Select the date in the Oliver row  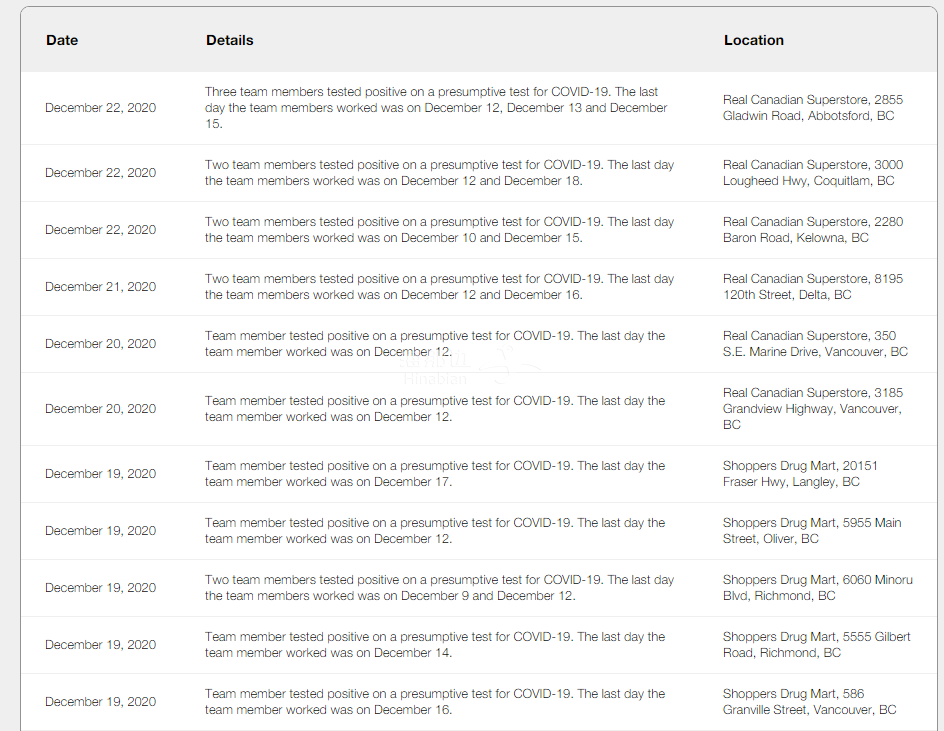[101, 531]
